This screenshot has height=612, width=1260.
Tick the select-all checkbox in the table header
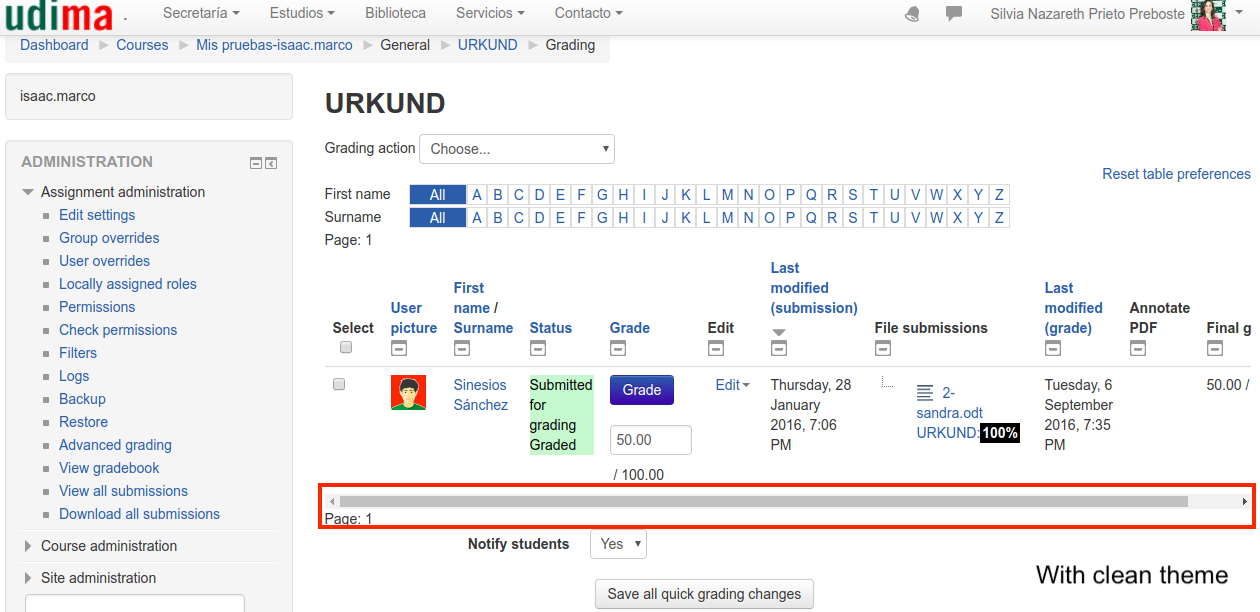click(346, 347)
